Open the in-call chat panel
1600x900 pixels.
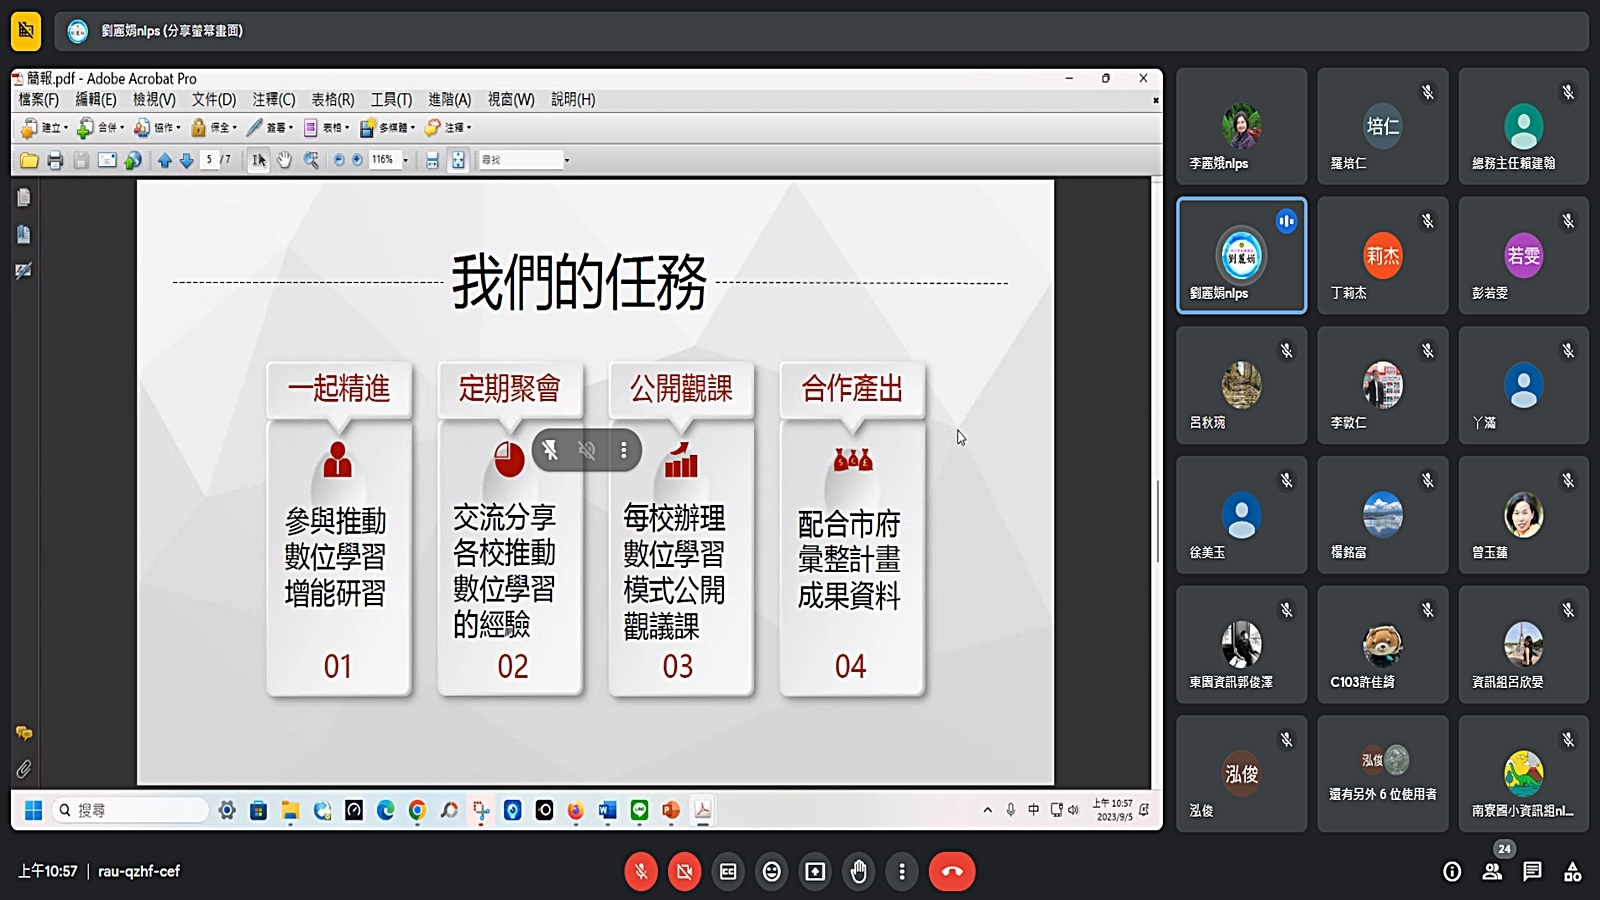coord(1532,872)
